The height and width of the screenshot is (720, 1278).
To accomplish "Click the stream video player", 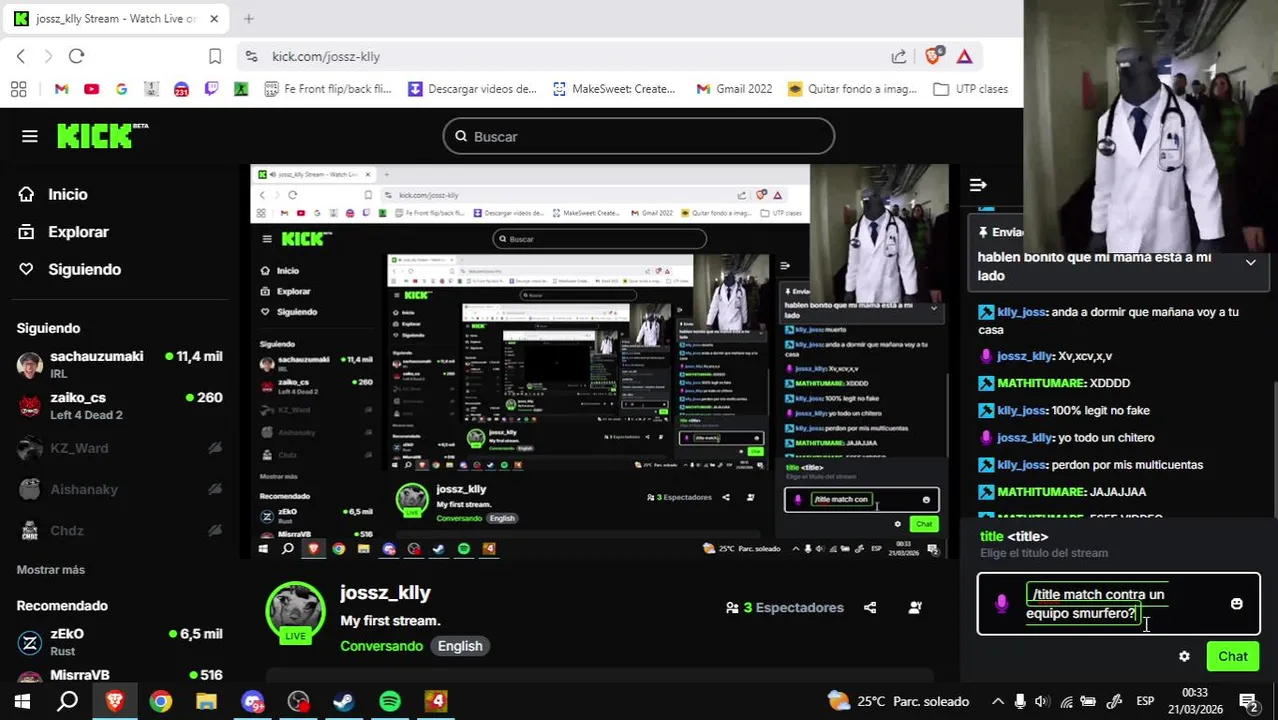I will [599, 361].
